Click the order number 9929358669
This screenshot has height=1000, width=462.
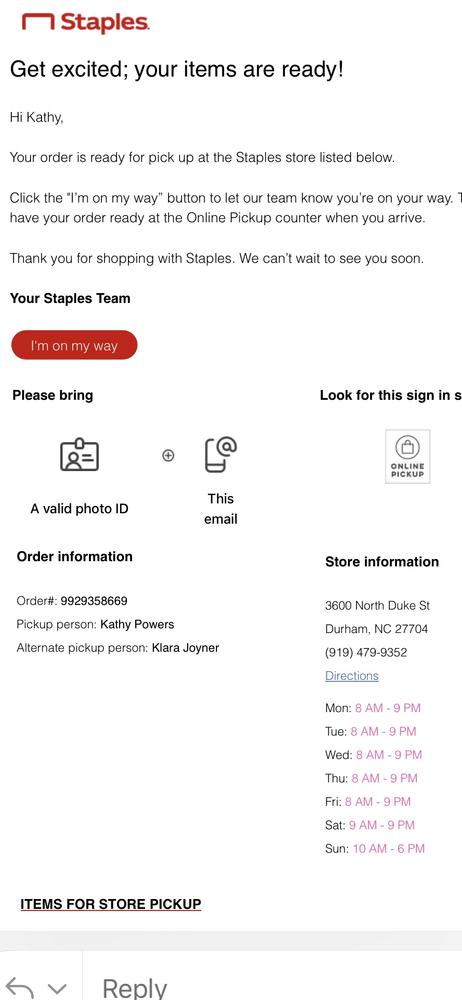click(94, 601)
